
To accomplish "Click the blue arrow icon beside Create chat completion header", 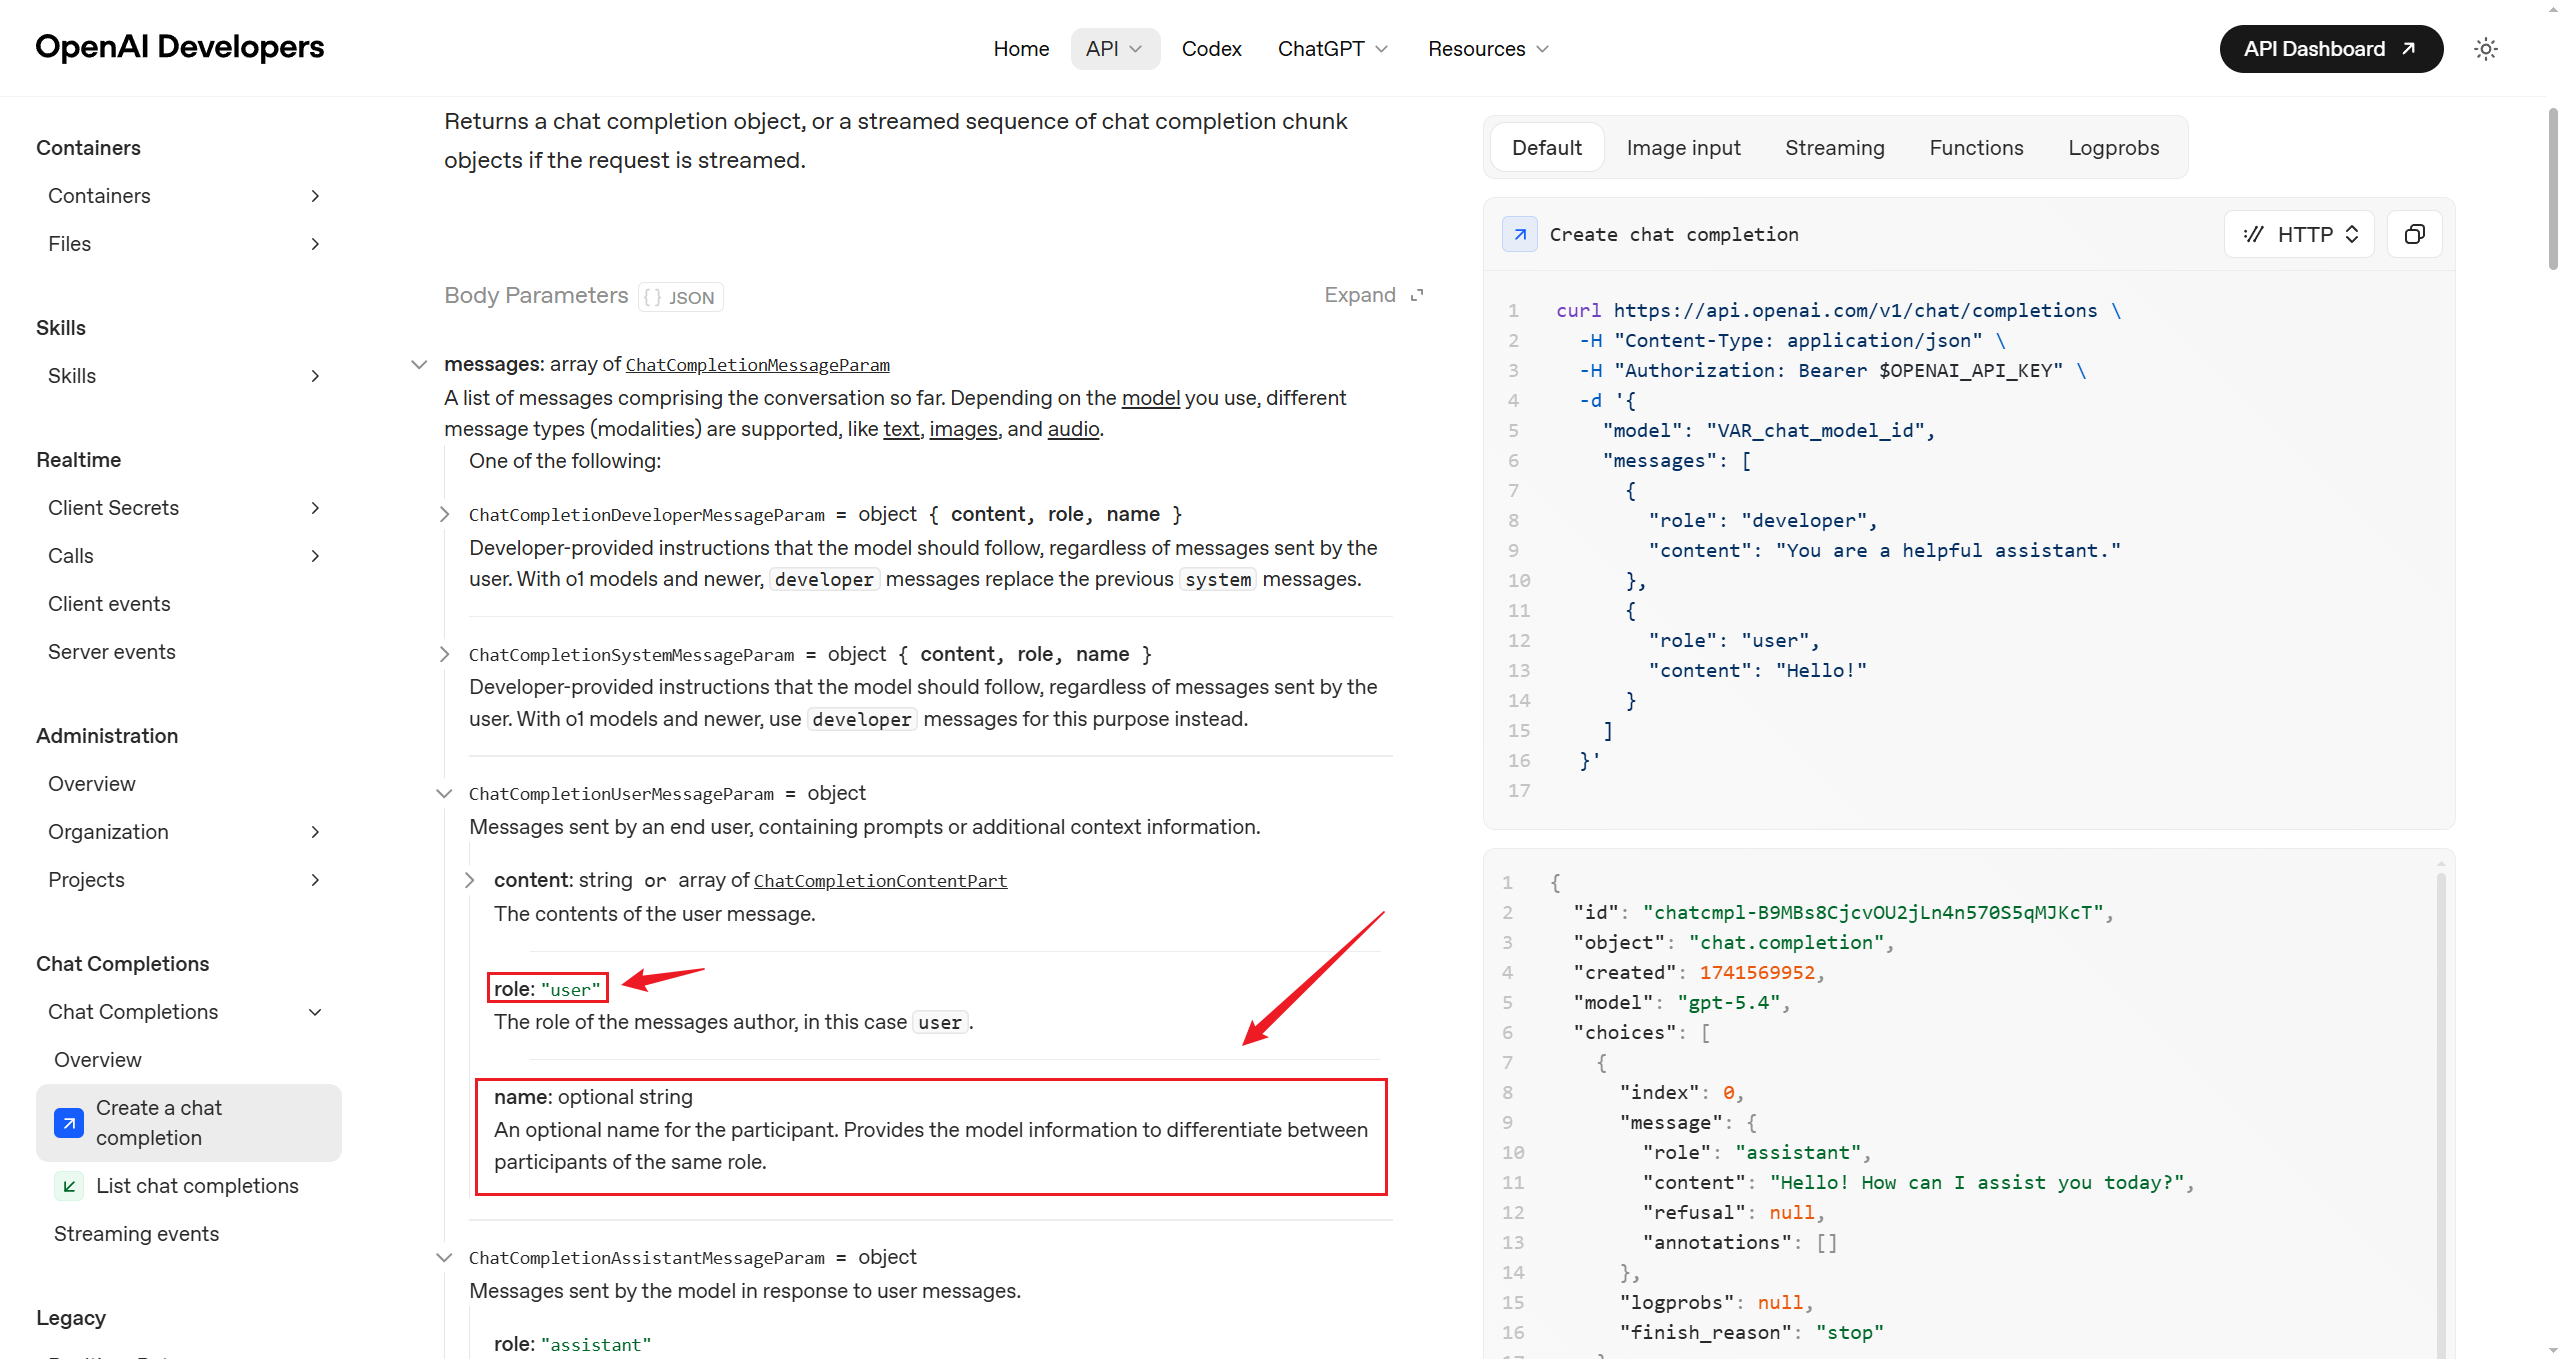I will [1519, 234].
